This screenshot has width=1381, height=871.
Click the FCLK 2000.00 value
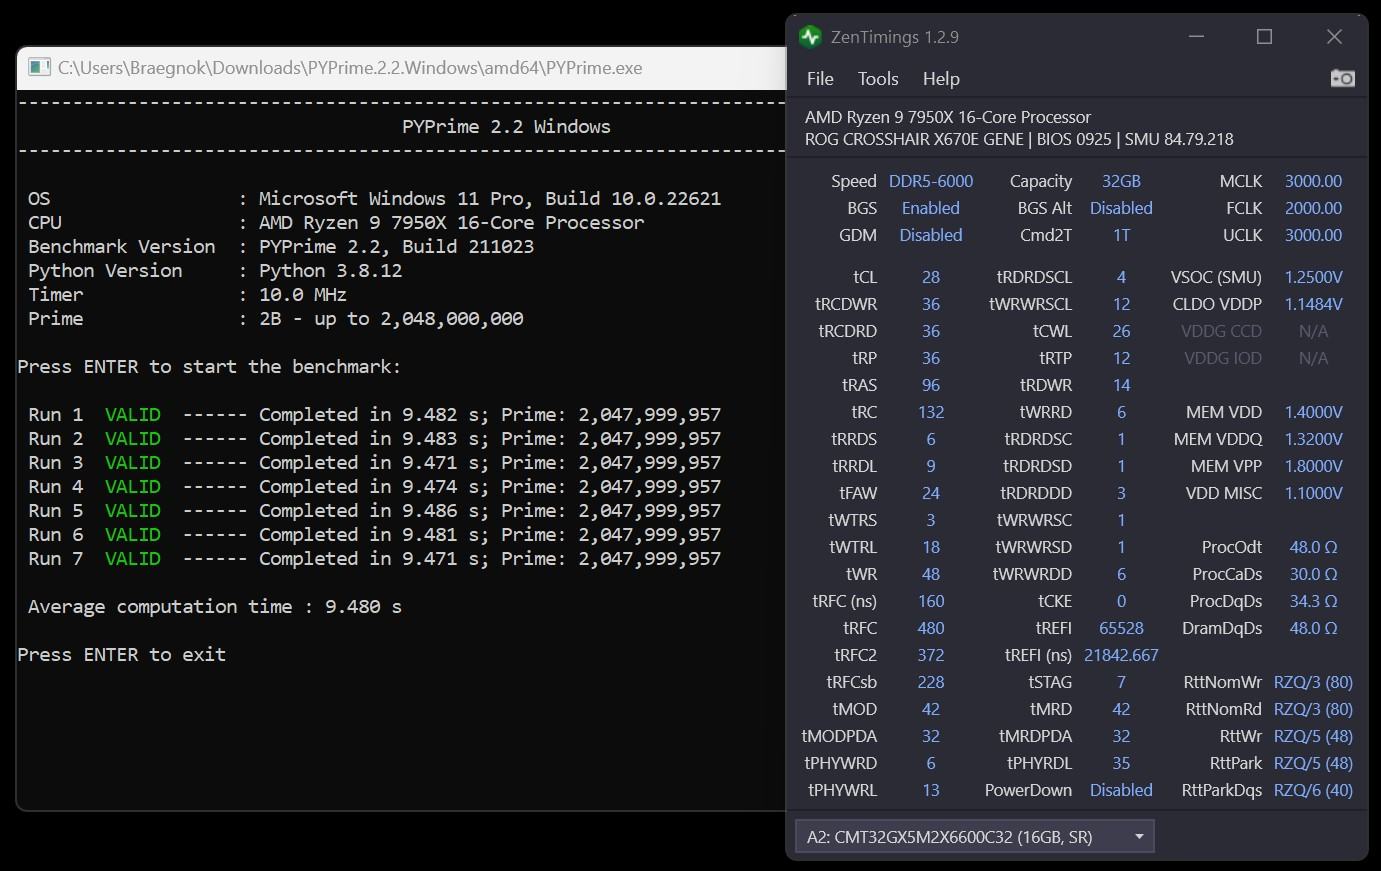(x=1313, y=208)
